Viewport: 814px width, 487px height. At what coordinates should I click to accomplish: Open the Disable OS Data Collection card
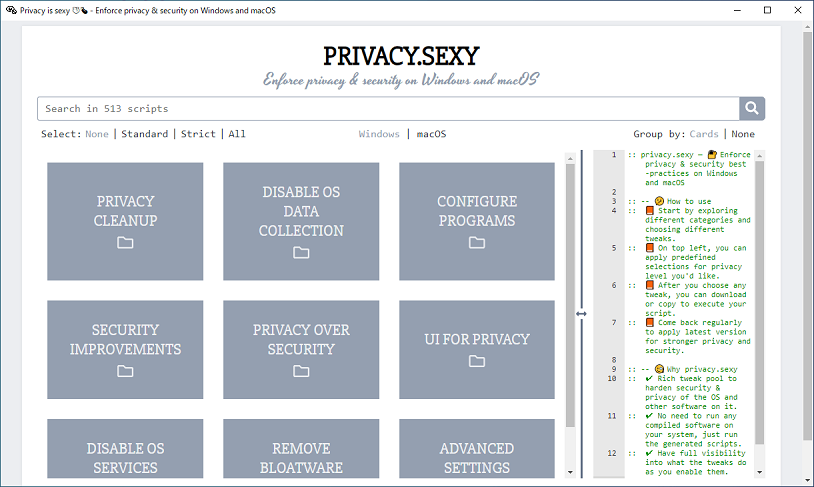pos(301,221)
